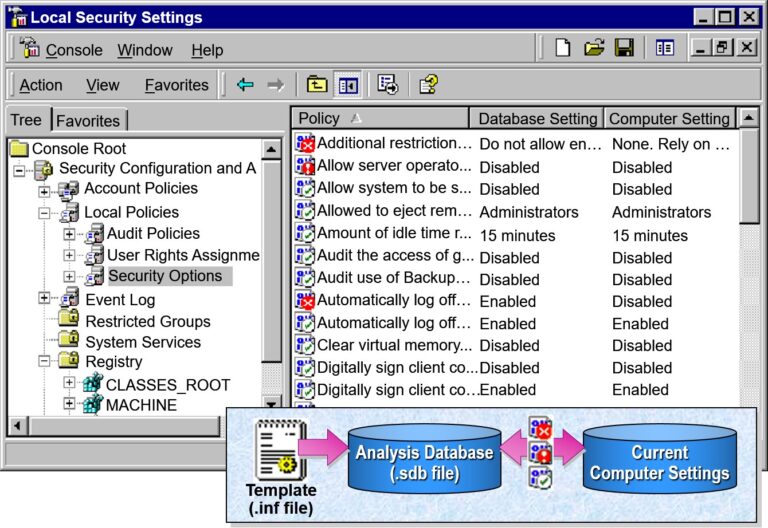The image size is (768, 528).
Task: Go forward with the right arrow icon
Action: (x=276, y=85)
